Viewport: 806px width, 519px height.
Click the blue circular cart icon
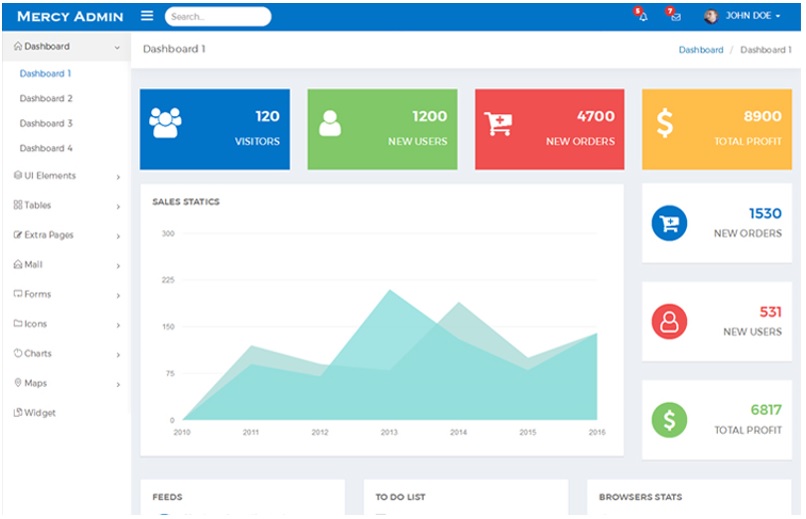pos(669,223)
